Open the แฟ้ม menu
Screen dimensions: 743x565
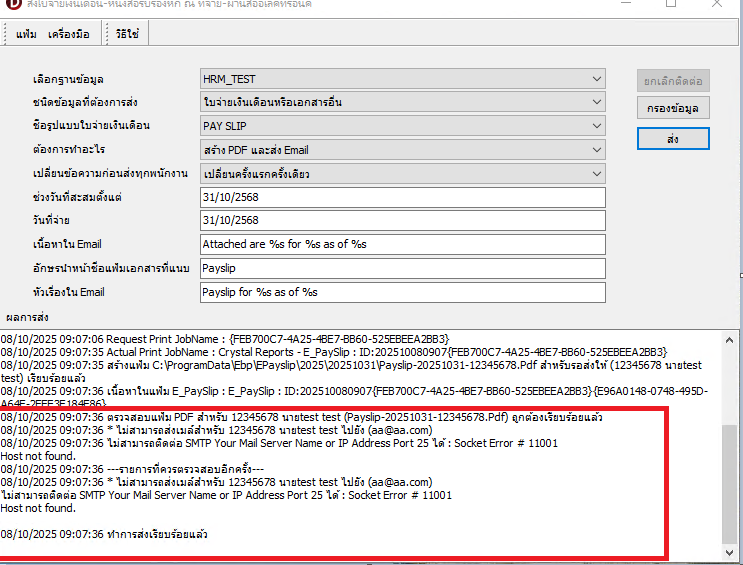tap(27, 35)
